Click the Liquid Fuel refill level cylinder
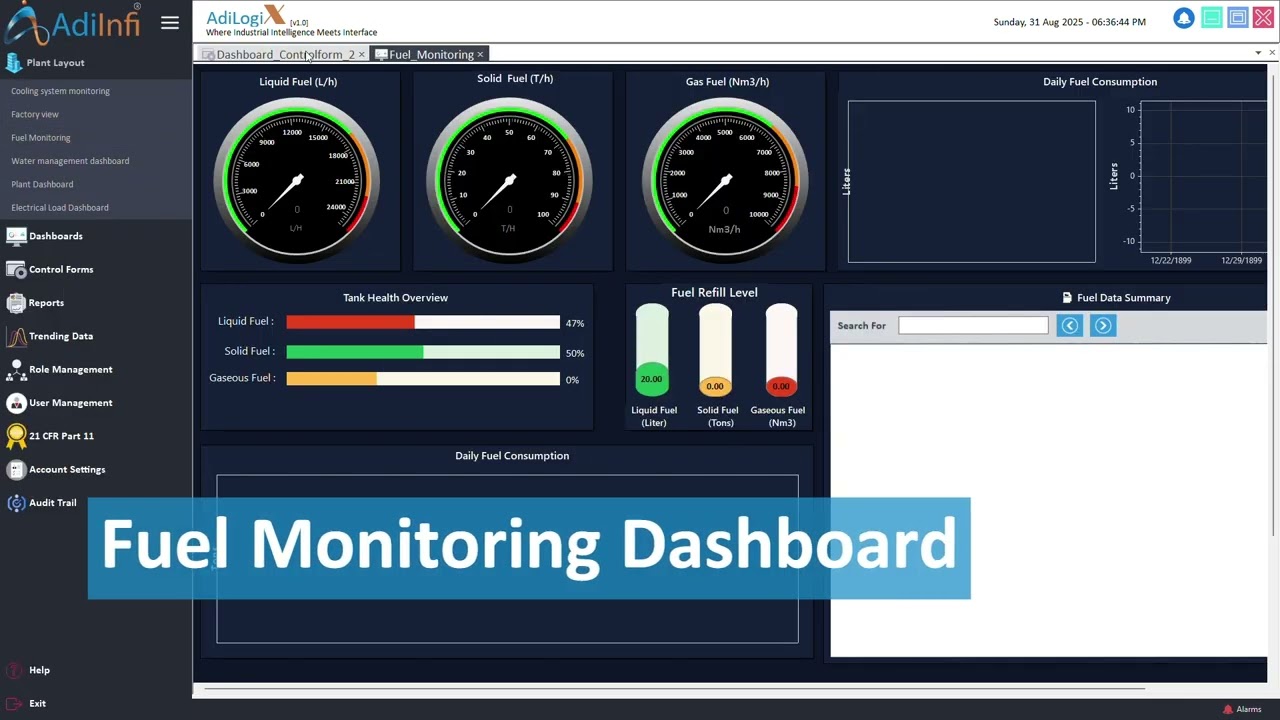The height and width of the screenshot is (720, 1280). (652, 350)
